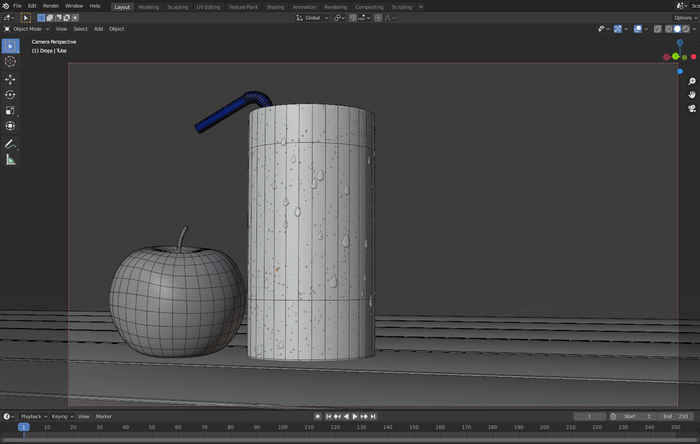Click the zoom view magnifier icon
The width and height of the screenshot is (700, 444).
pyautogui.click(x=691, y=82)
